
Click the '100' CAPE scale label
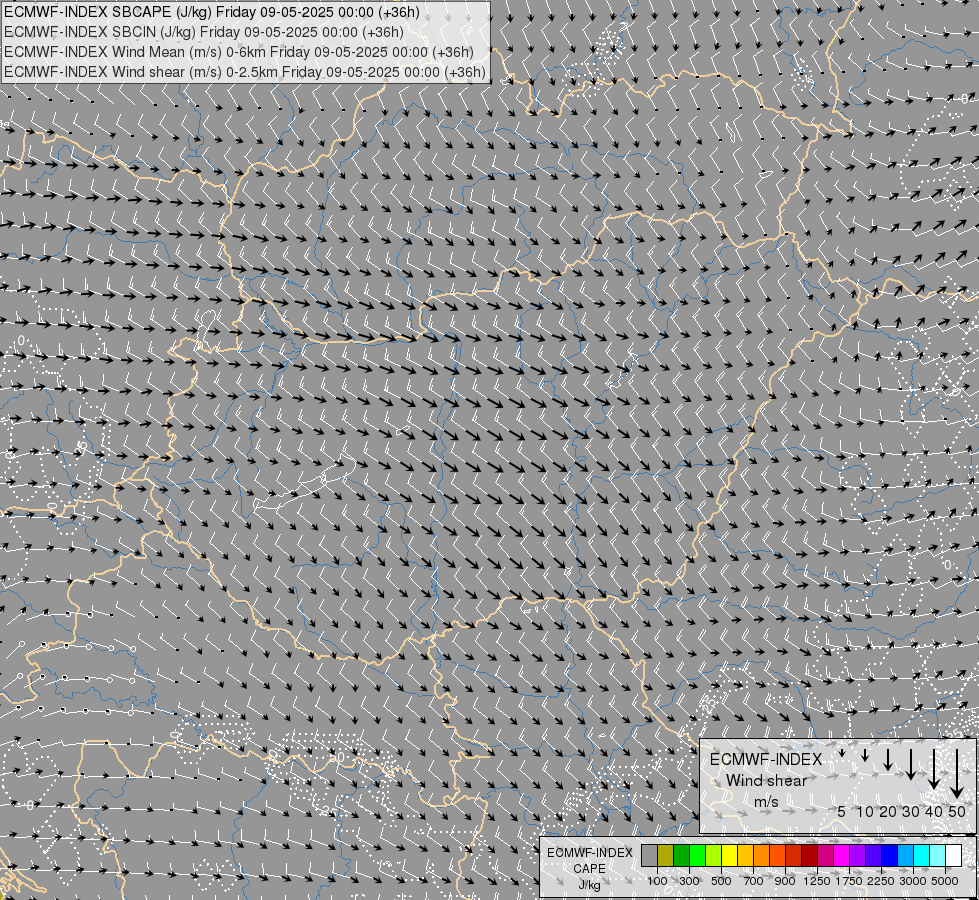click(657, 881)
